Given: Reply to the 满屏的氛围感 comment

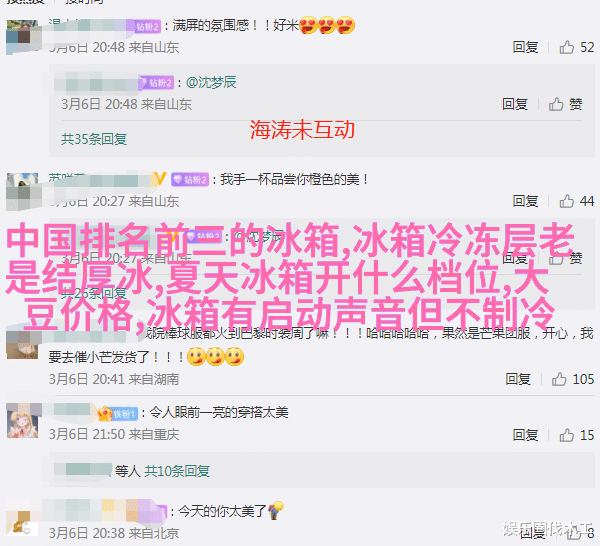Looking at the screenshot, I should 525,47.
